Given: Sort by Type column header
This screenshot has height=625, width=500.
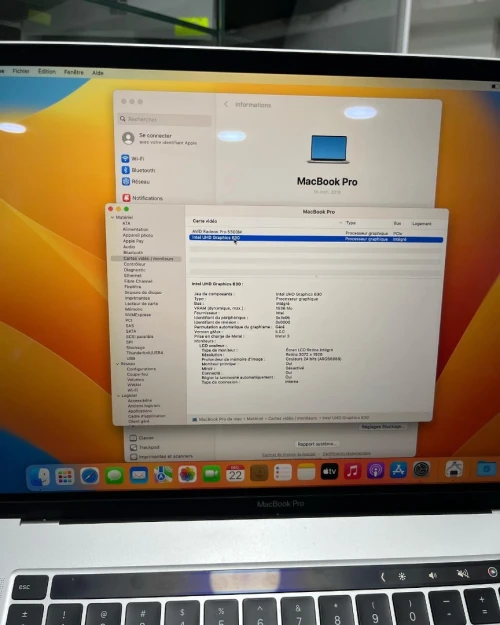Looking at the screenshot, I should click(x=350, y=223).
